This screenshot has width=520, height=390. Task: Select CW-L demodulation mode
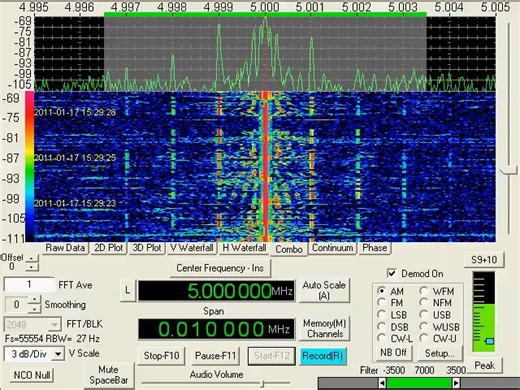(x=382, y=338)
